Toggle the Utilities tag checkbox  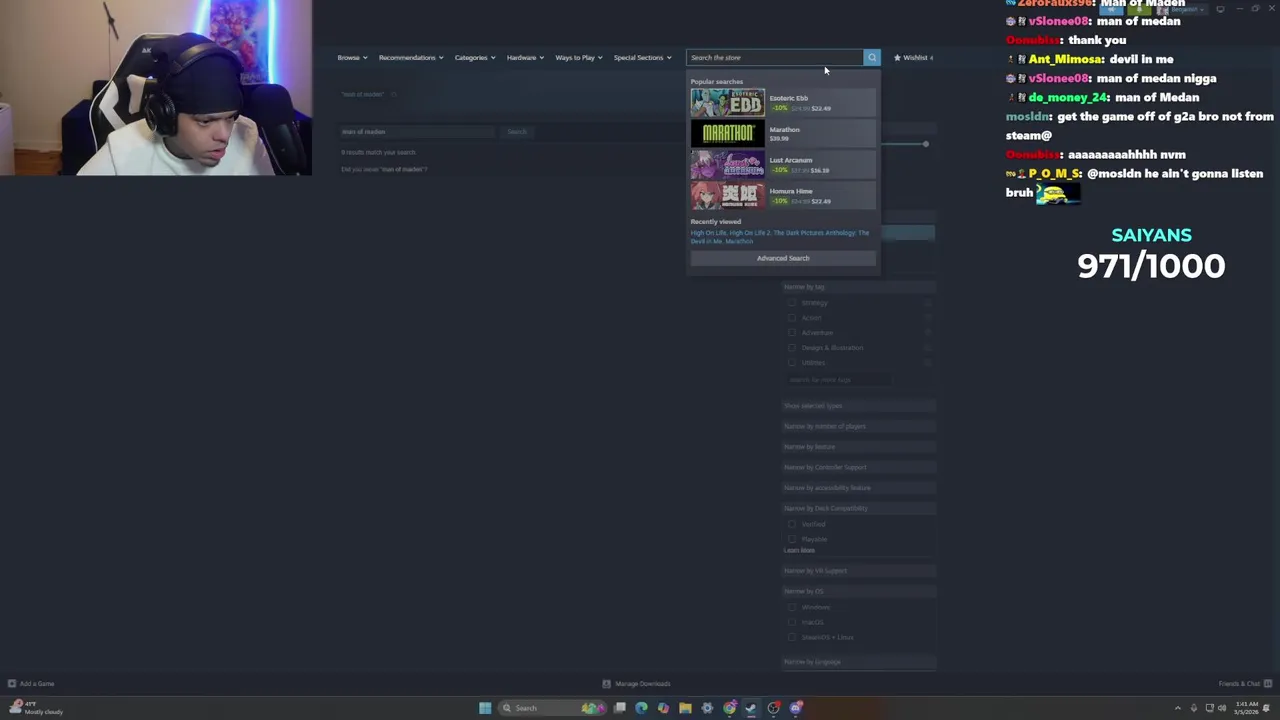coord(792,363)
